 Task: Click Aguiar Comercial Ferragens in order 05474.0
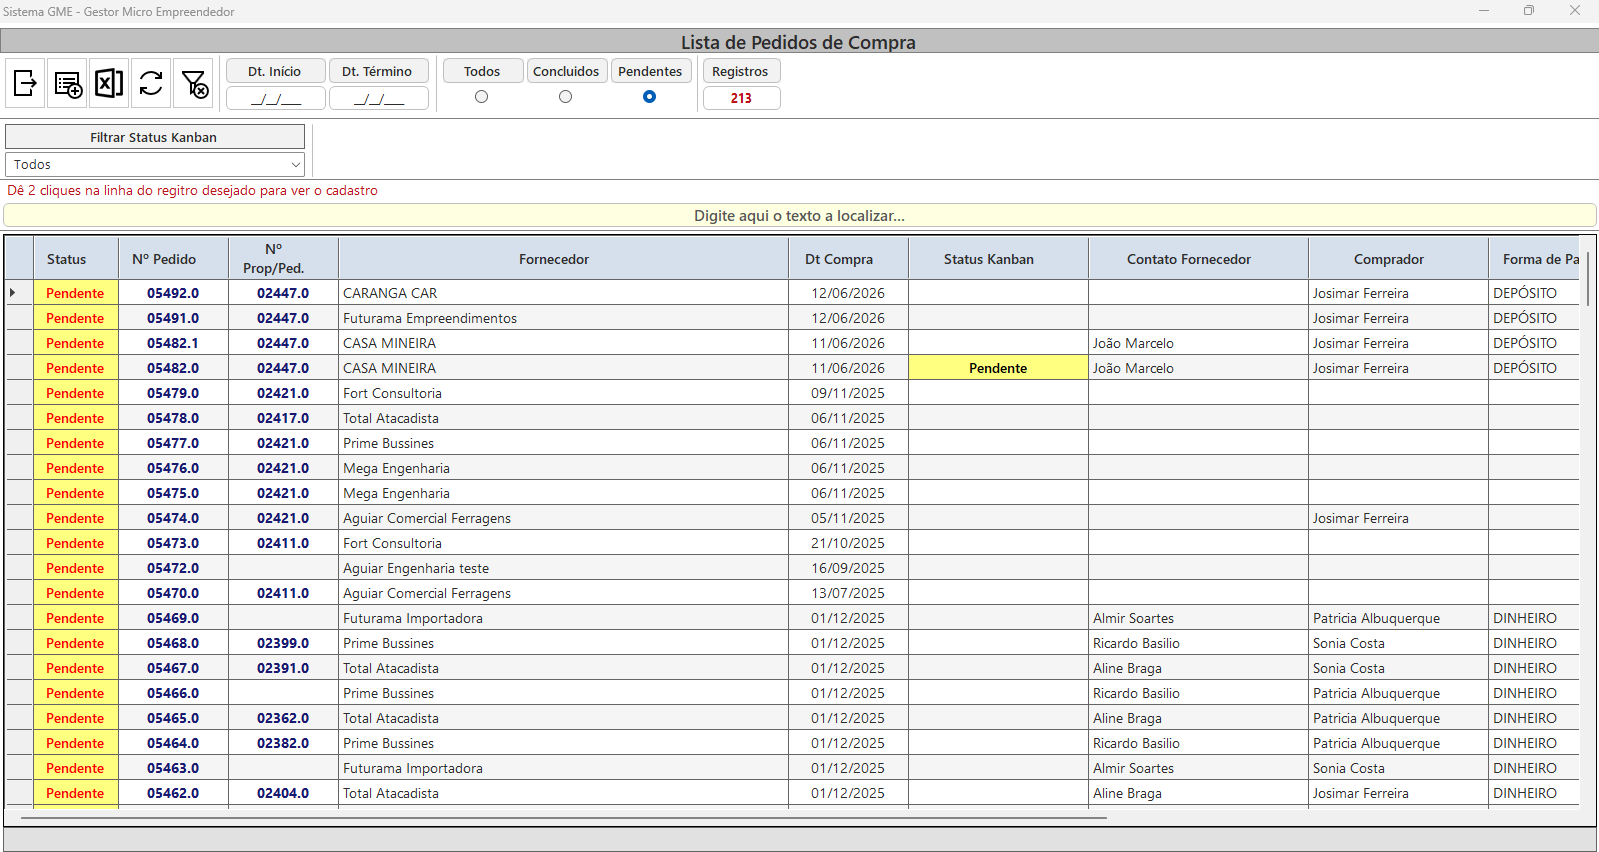(427, 518)
